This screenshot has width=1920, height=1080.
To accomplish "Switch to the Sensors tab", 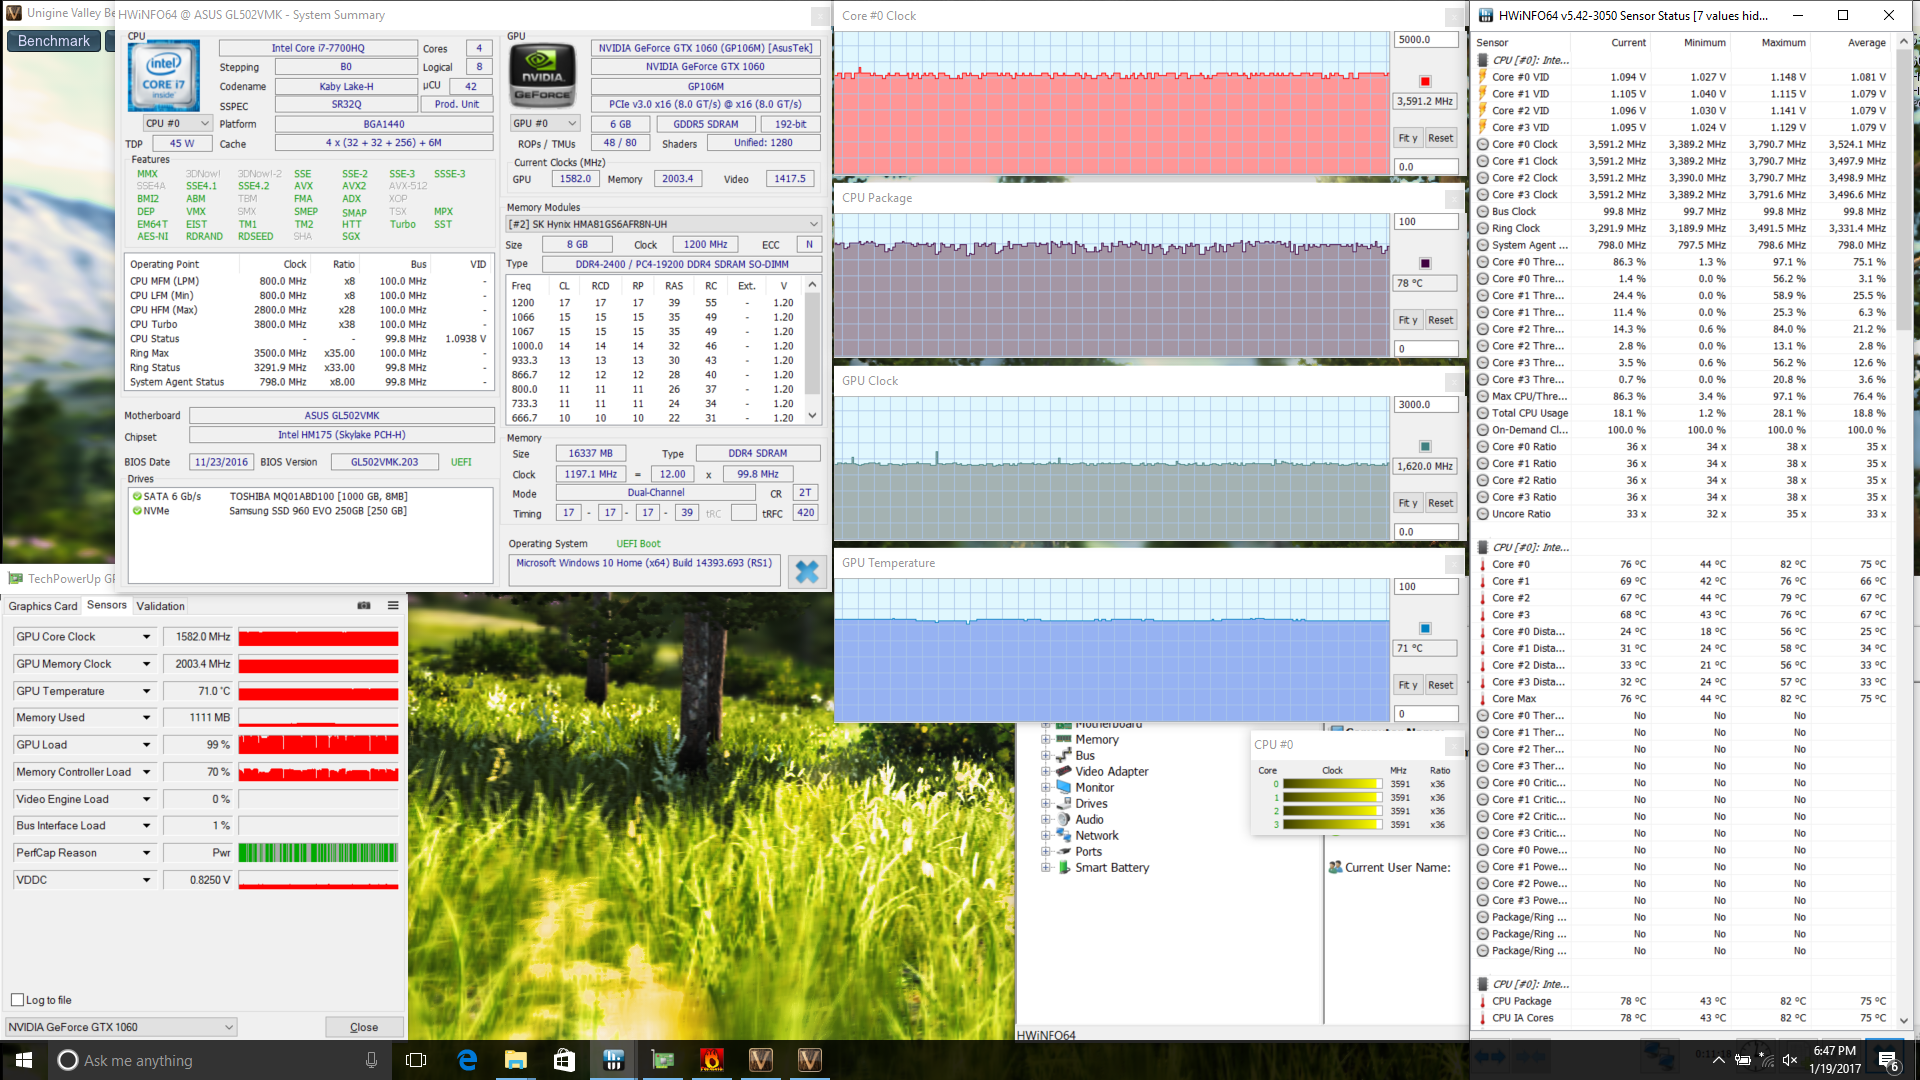I will [107, 605].
